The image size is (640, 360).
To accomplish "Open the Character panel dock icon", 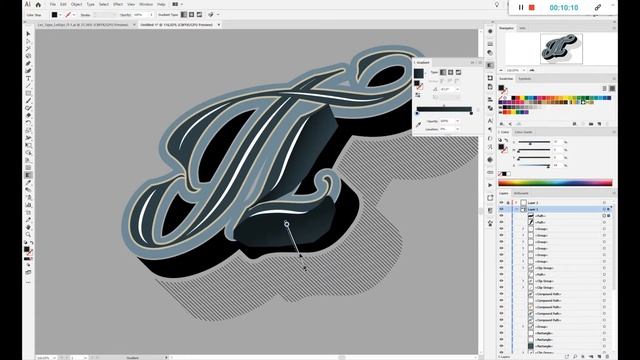I will point(490,120).
